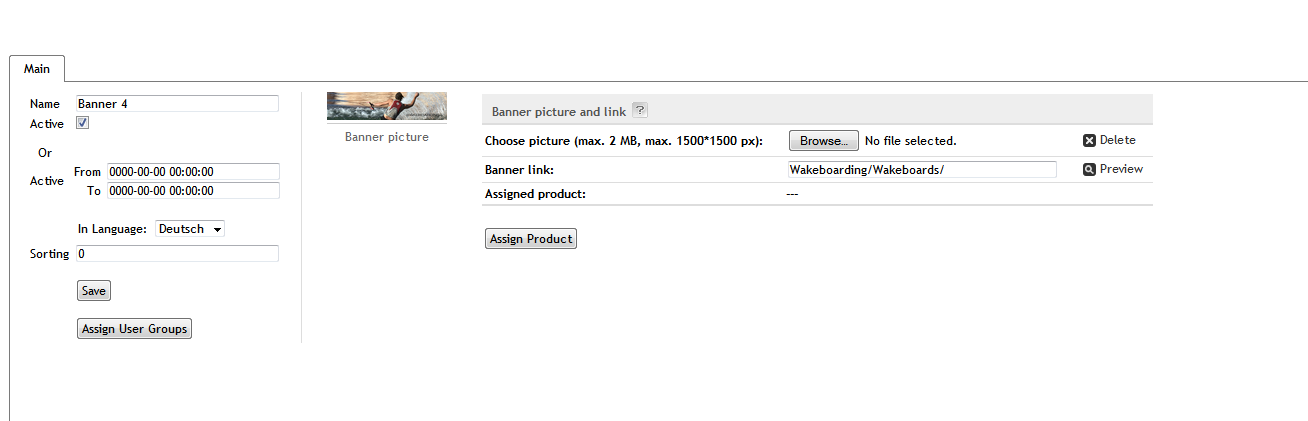Open the In Language dropdown
The height and width of the screenshot is (421, 1308).
190,229
